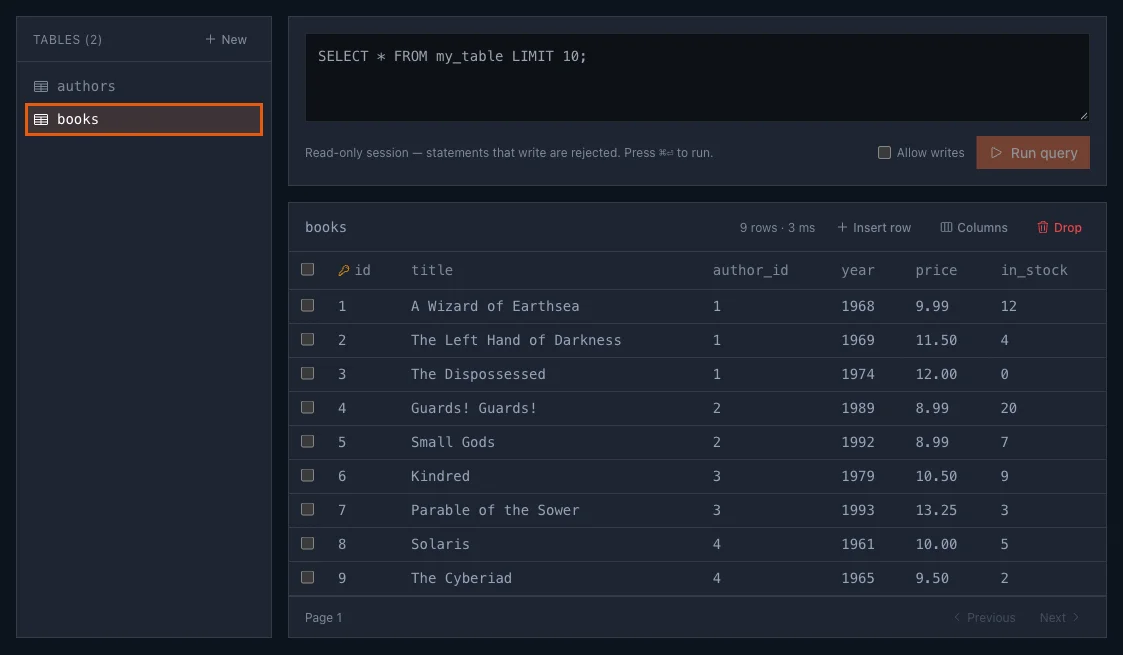Viewport: 1123px width, 655px height.
Task: Sort by the title column header
Action: click(x=432, y=271)
